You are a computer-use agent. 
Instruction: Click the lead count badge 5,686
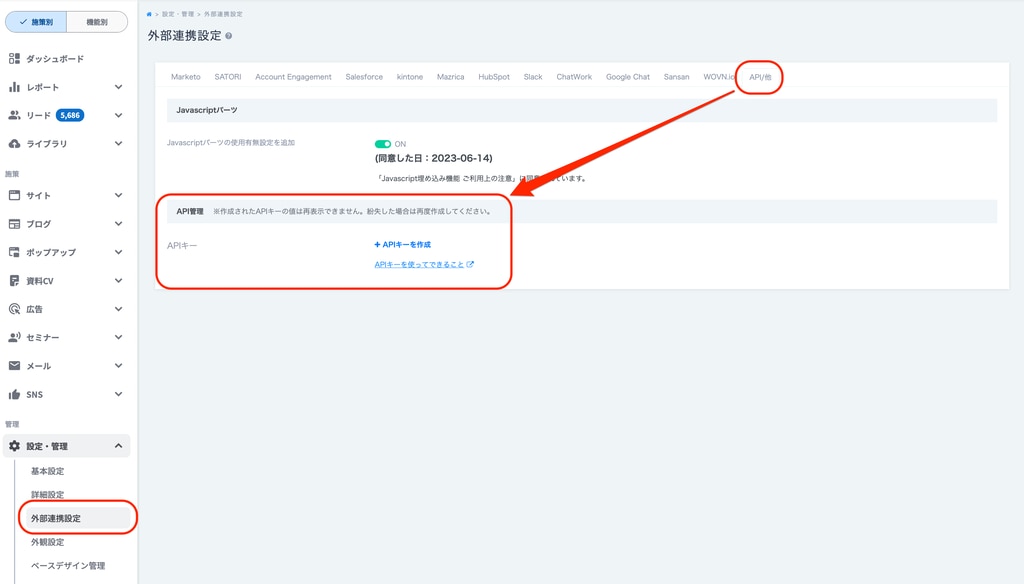pos(70,116)
